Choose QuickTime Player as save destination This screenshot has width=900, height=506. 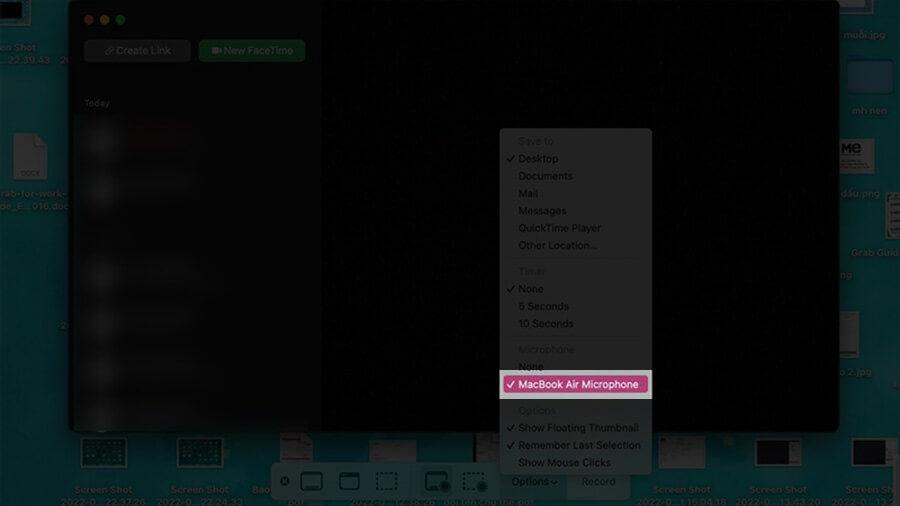coord(559,228)
